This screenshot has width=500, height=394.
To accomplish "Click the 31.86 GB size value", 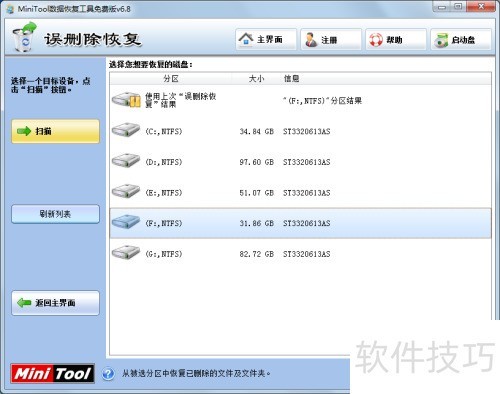I will click(256, 223).
